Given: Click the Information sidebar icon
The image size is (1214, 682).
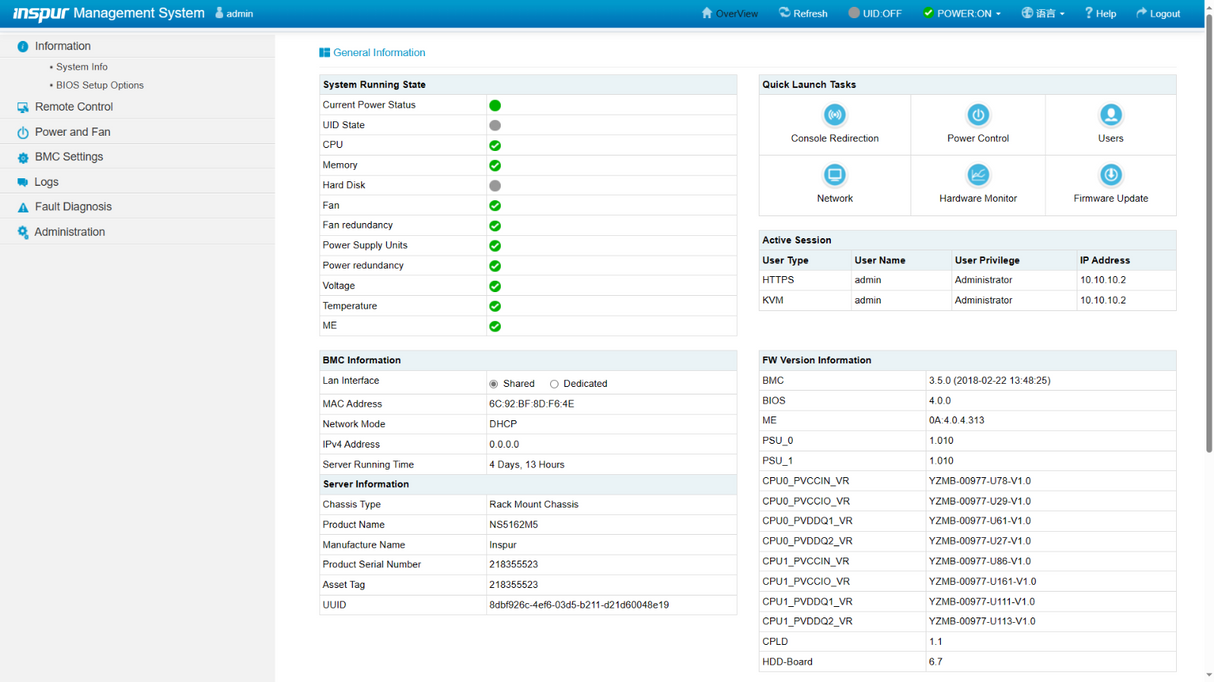Looking at the screenshot, I should point(23,47).
